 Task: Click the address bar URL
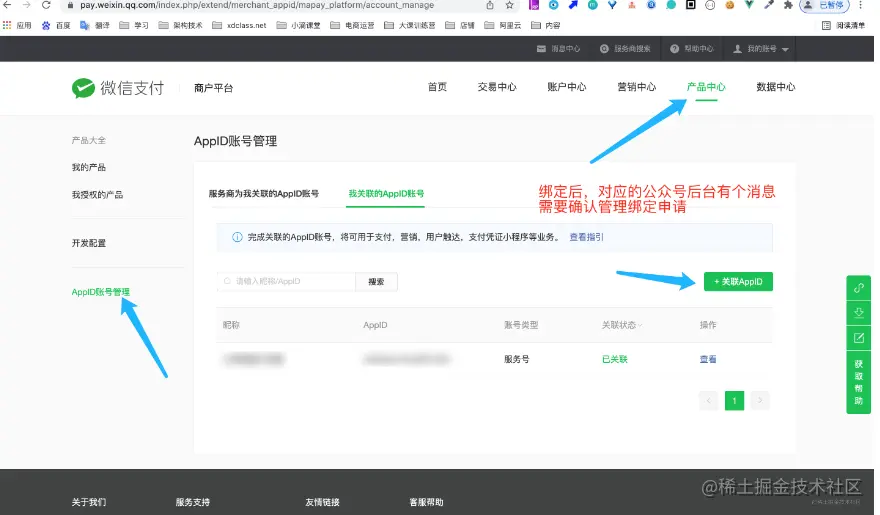(256, 5)
